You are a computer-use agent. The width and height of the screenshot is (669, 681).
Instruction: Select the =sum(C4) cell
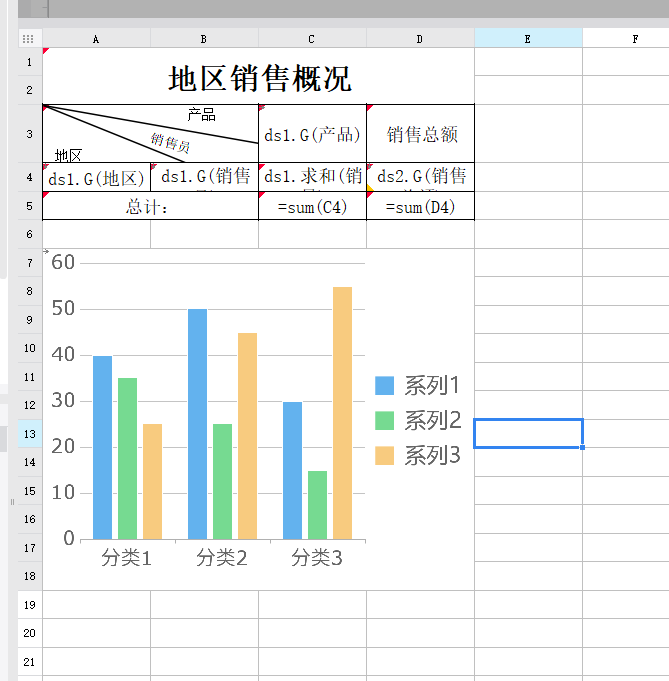point(312,206)
